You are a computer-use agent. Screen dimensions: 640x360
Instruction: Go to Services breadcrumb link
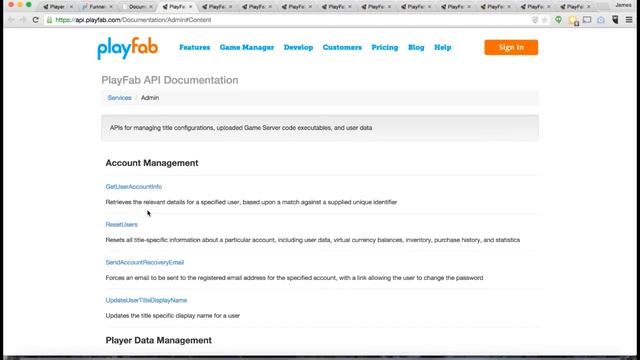(120, 98)
